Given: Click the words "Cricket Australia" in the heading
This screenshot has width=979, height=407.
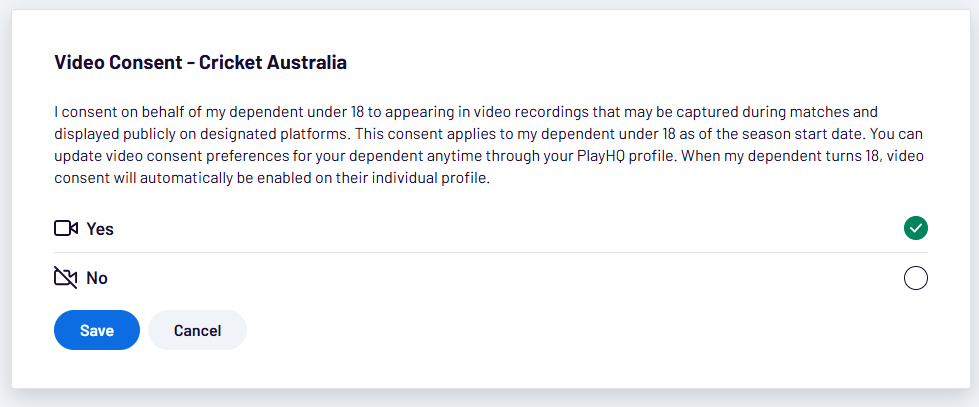Looking at the screenshot, I should pos(273,63).
